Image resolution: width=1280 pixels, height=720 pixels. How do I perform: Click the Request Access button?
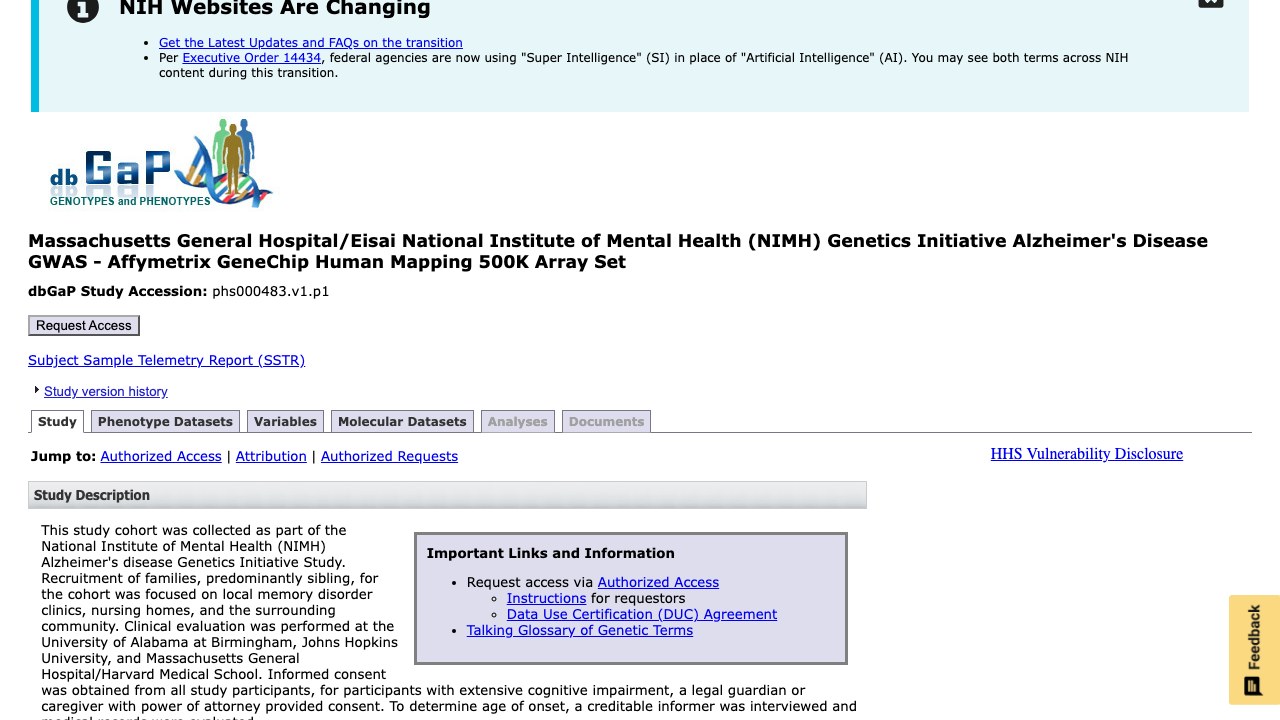point(84,325)
